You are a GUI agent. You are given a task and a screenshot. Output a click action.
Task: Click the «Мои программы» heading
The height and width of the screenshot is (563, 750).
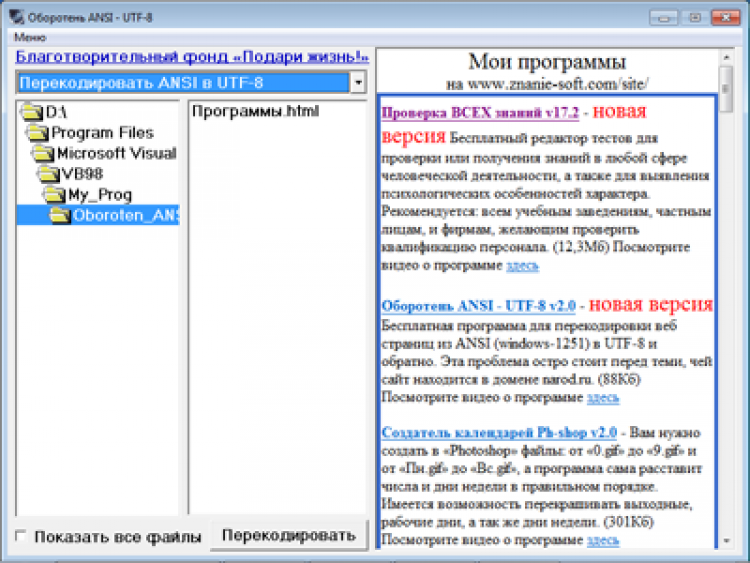point(547,62)
